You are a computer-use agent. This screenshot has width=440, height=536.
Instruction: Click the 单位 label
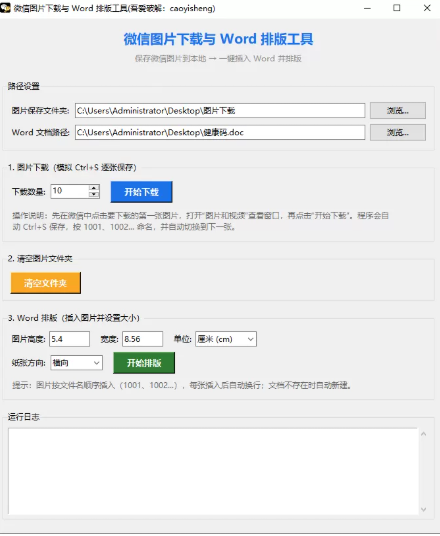click(183, 339)
